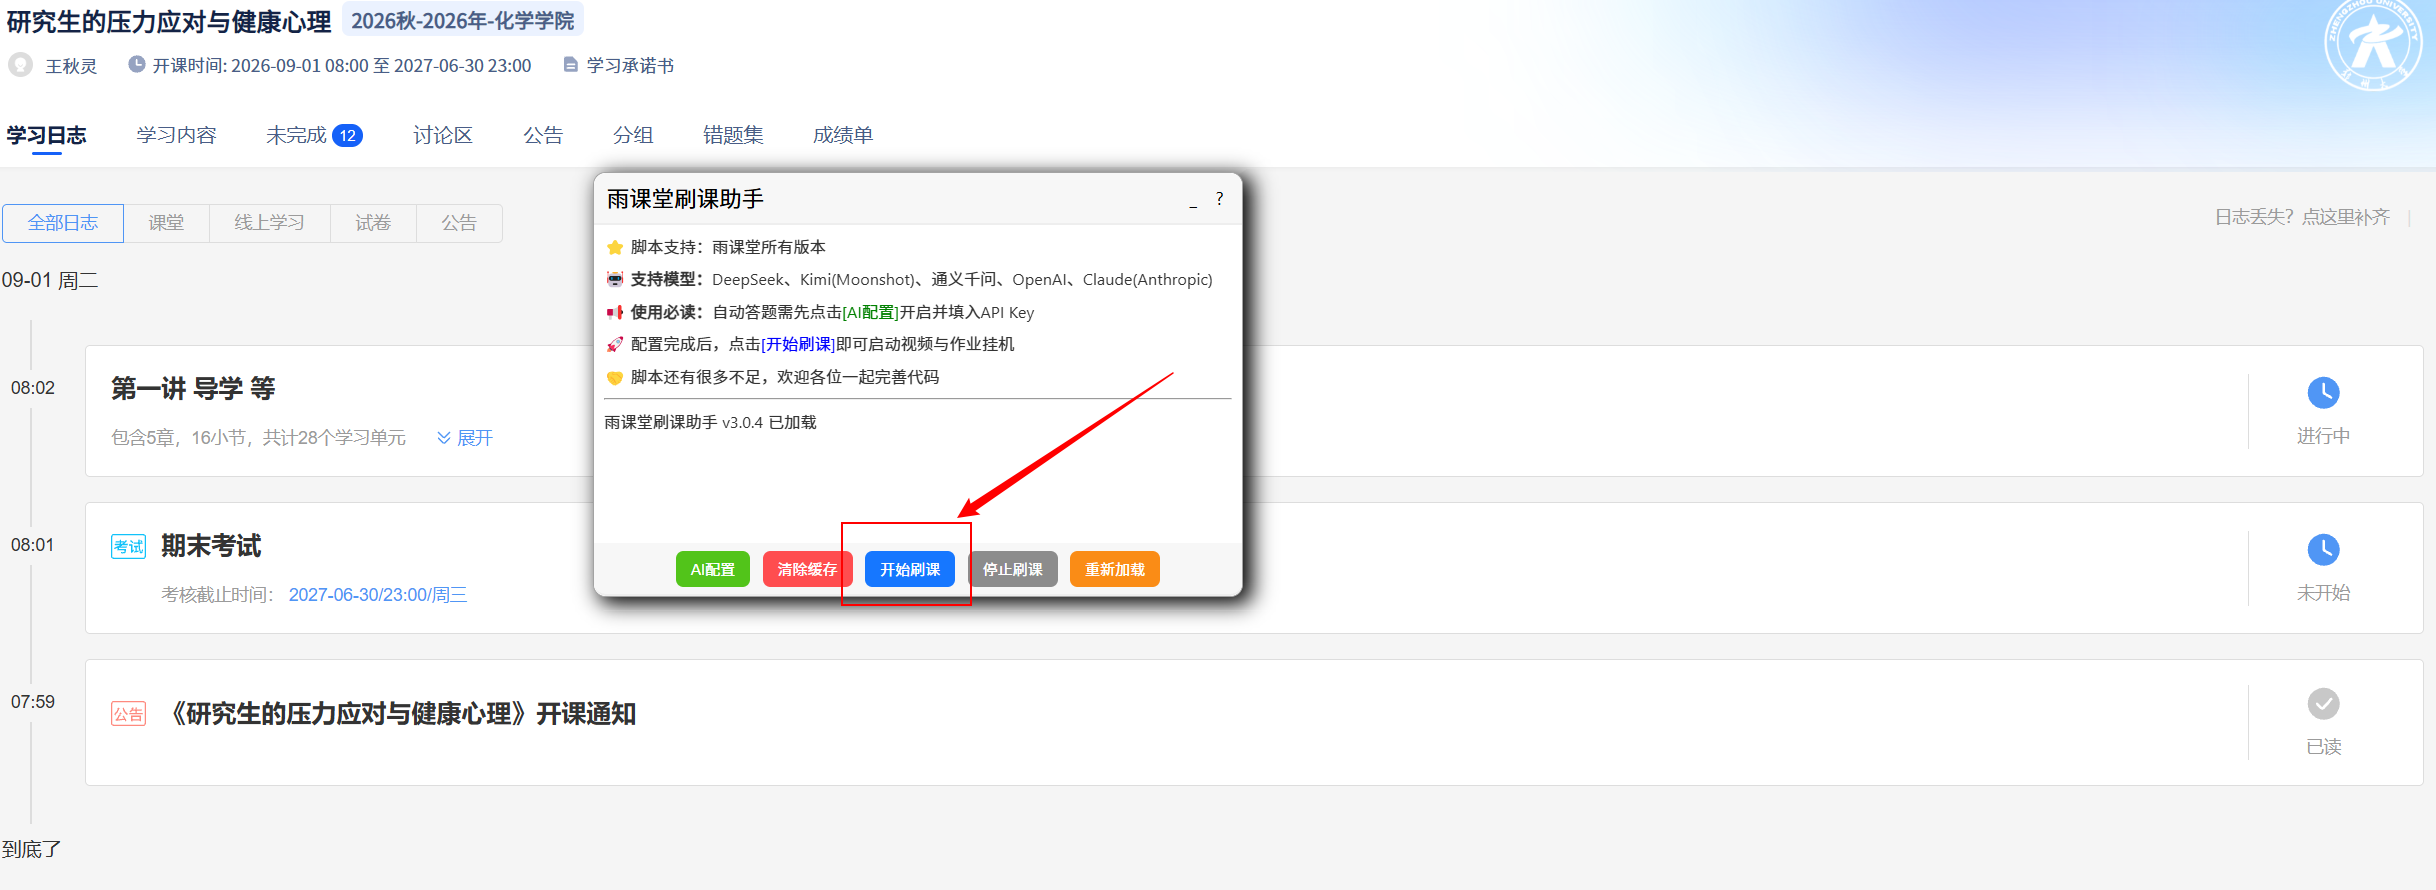Open the 错题集 tab

pyautogui.click(x=733, y=135)
